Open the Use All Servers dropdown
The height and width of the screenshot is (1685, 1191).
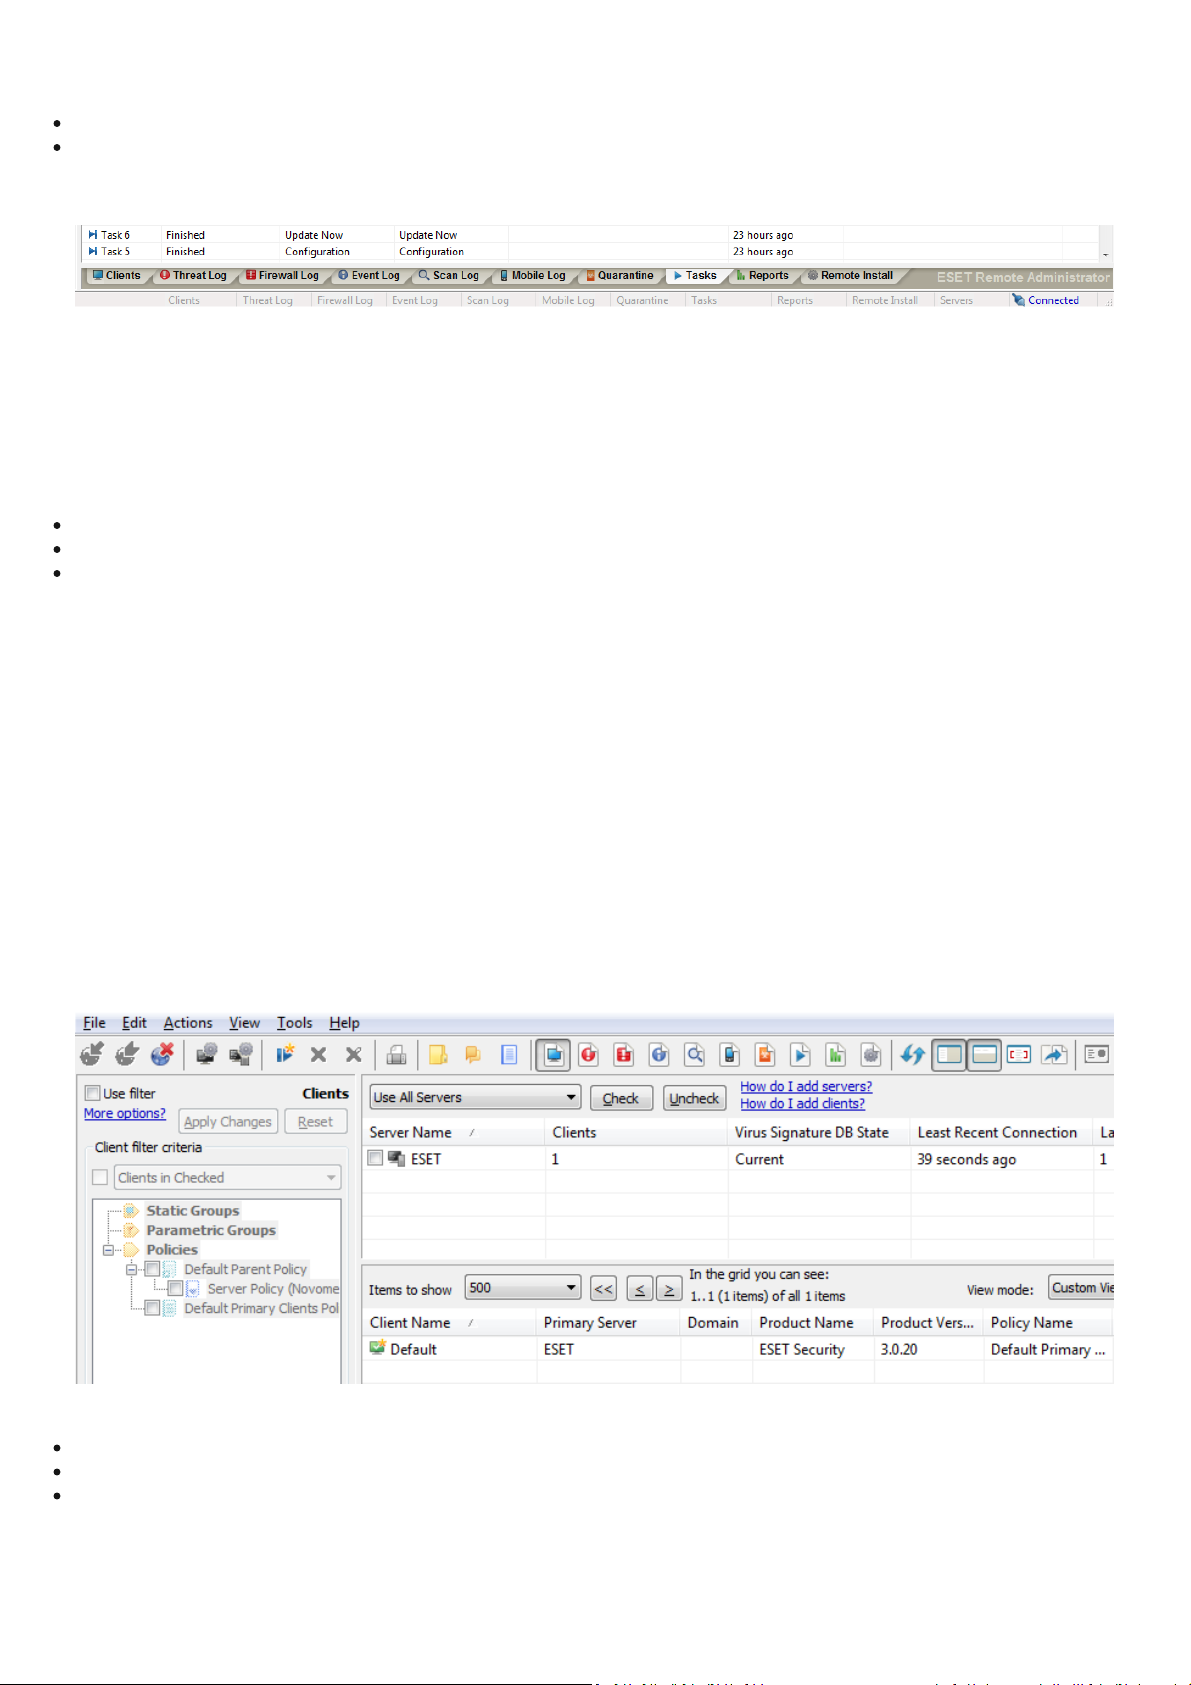coord(475,1097)
